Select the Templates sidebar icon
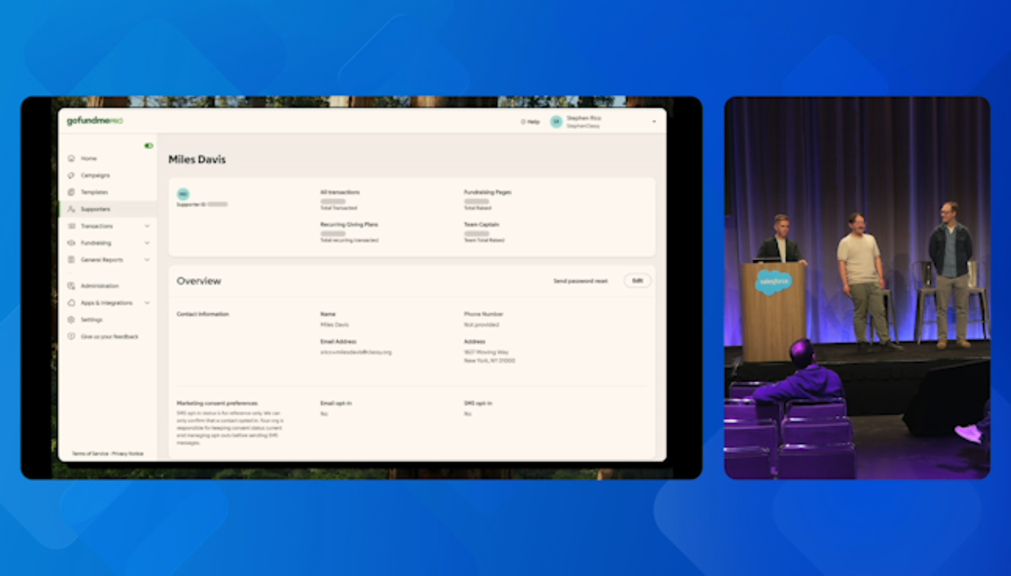This screenshot has width=1011, height=576. (71, 192)
